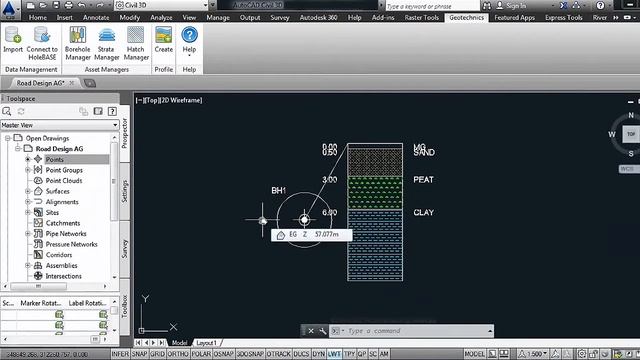The width and height of the screenshot is (640, 360).
Task: Expand the Surfaces tree node
Action: pos(28,191)
